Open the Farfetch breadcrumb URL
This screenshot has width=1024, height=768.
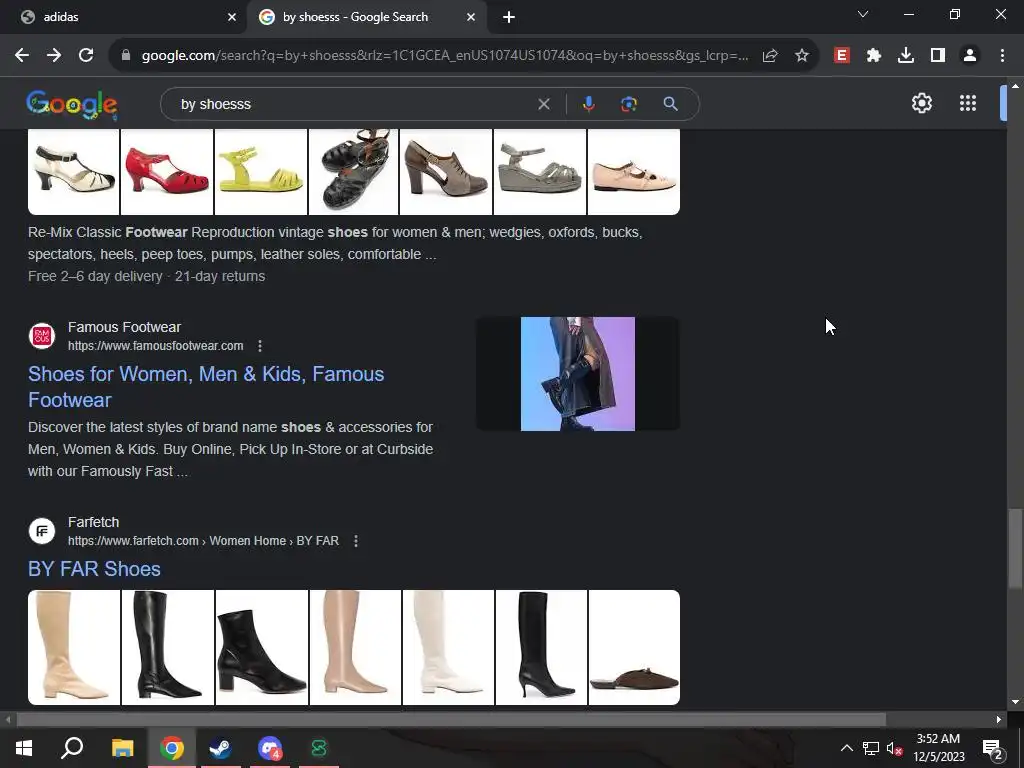(203, 541)
